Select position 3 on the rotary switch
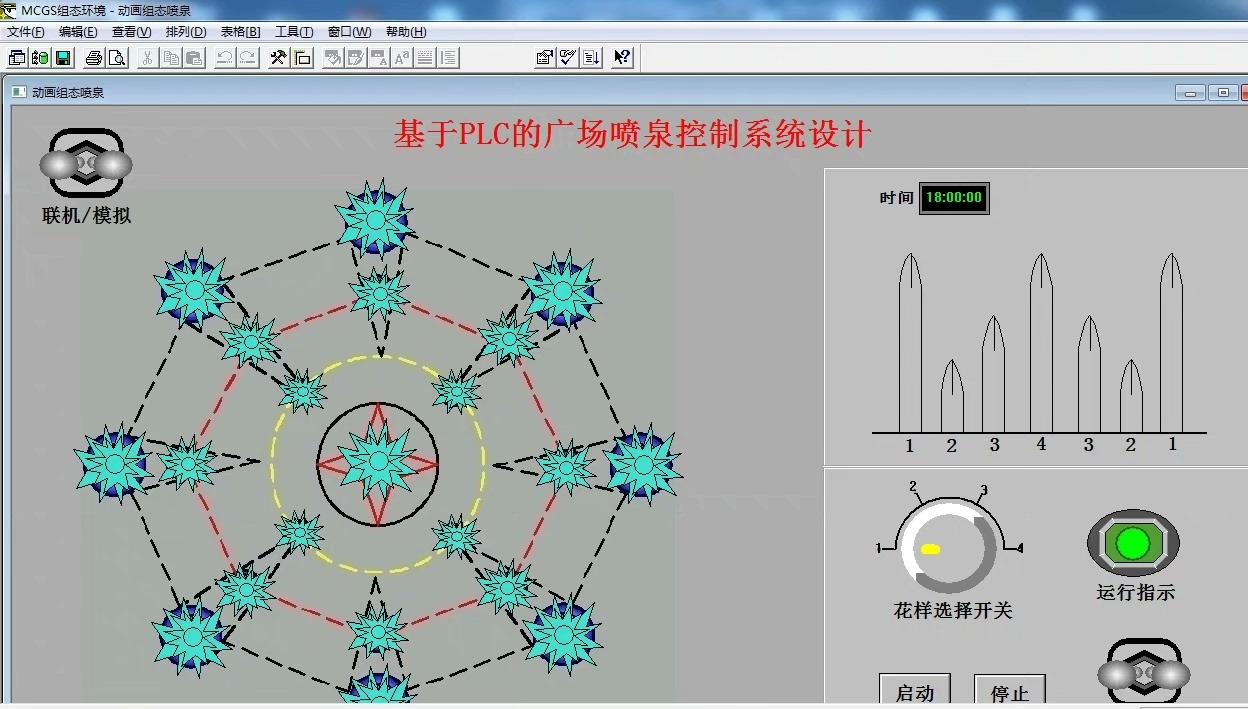 click(984, 491)
